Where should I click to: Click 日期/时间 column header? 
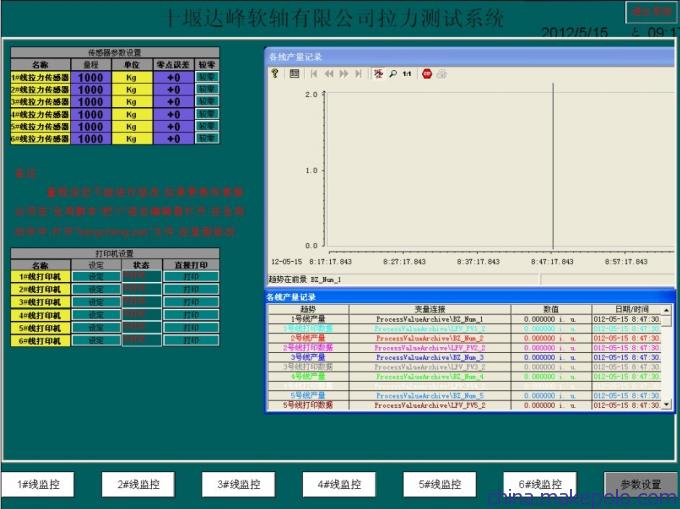click(x=627, y=309)
